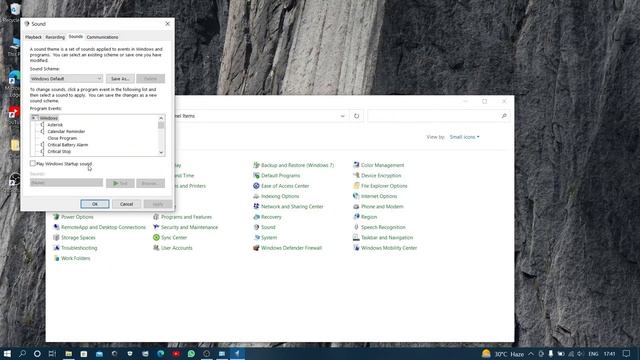Click the Recovery icon in Control Panel

coord(256,217)
